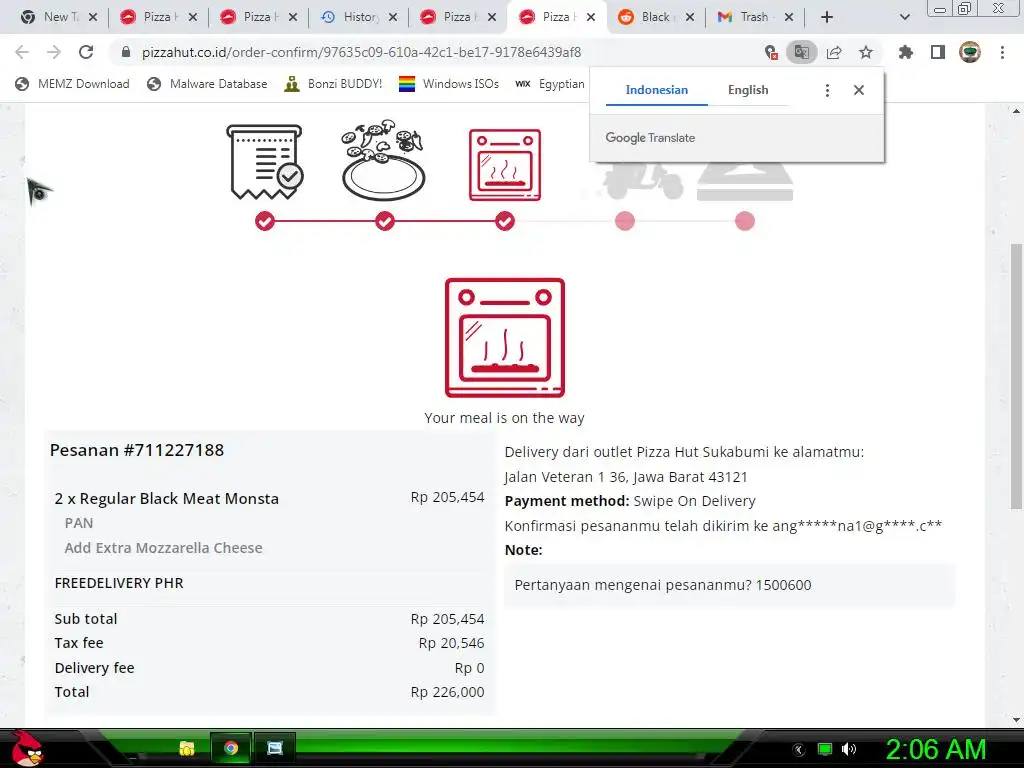Click the site lock icon in address bar
1024x768 pixels.
(126, 52)
